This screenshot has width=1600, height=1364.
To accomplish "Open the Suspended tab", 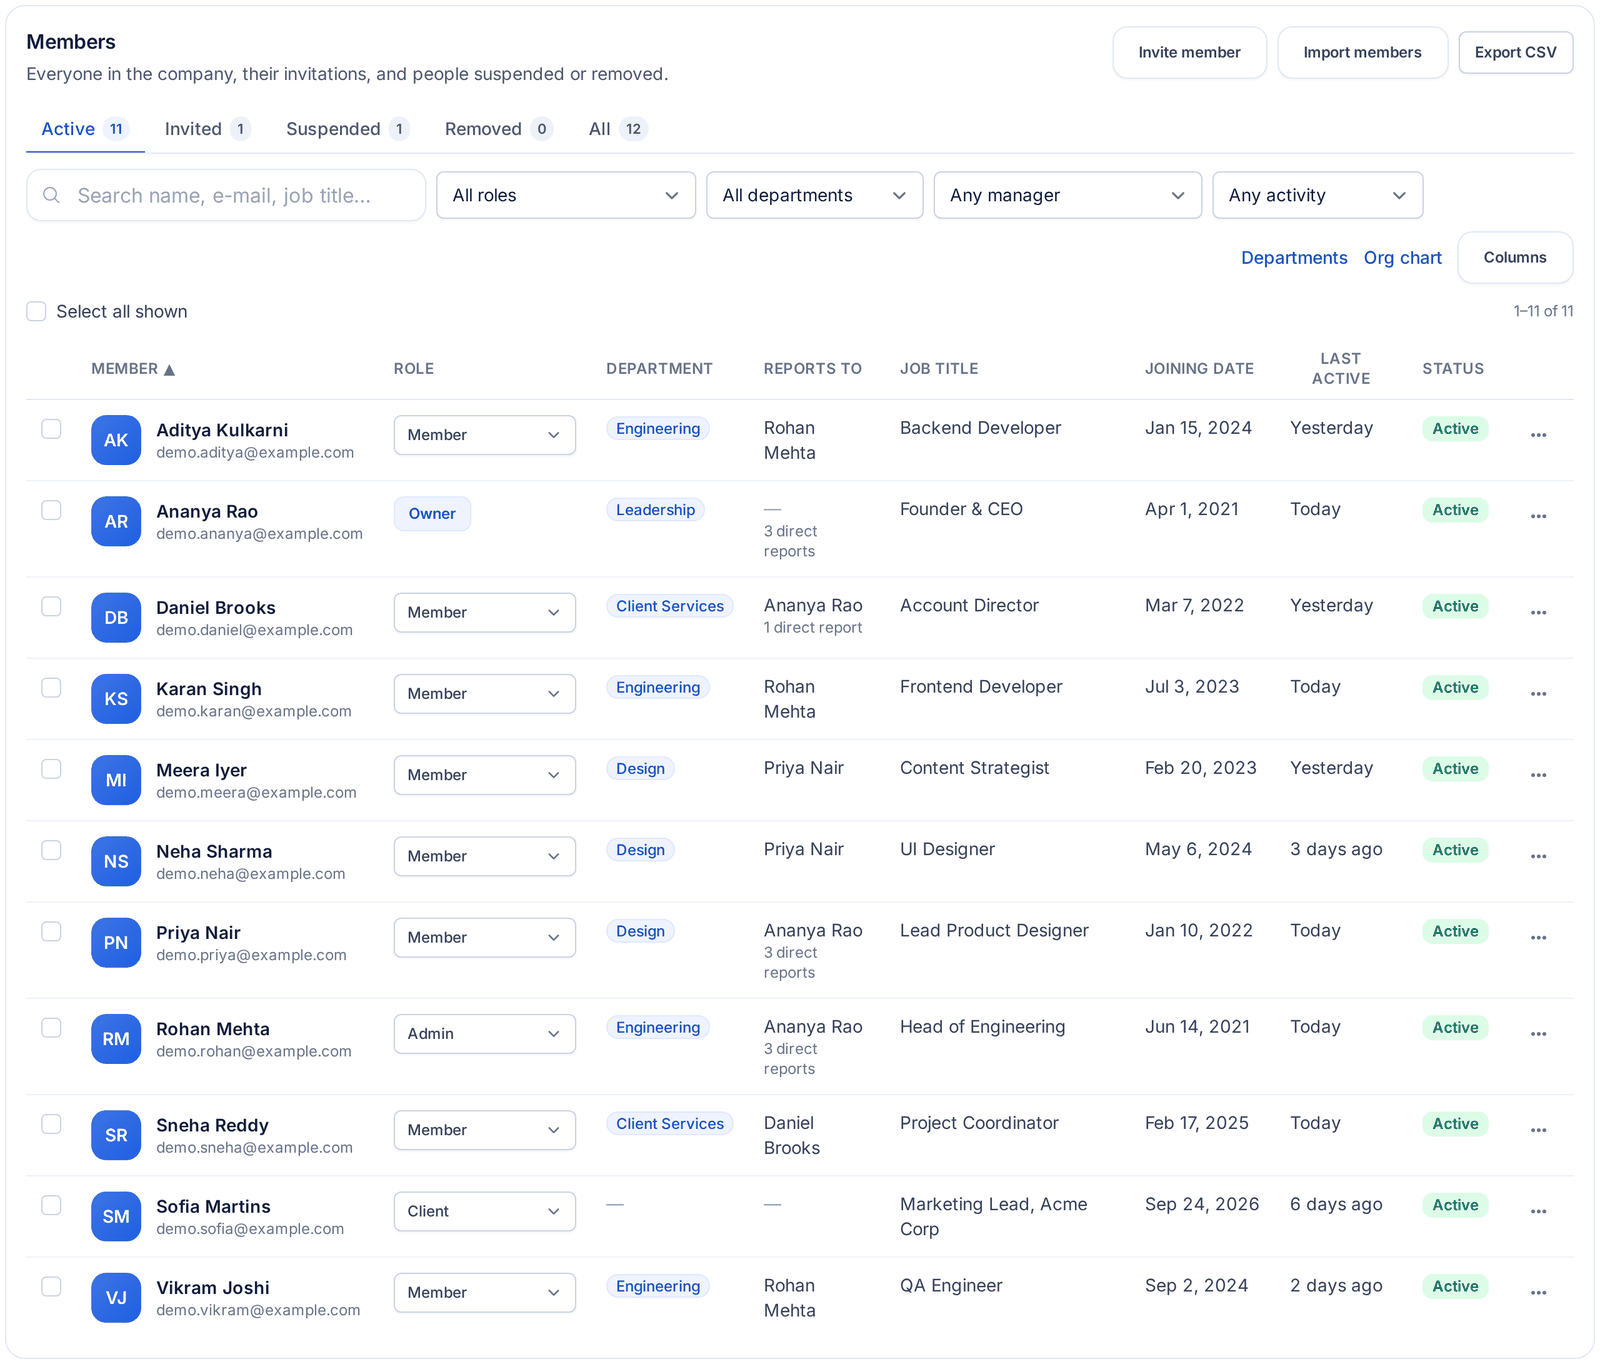I will [347, 129].
